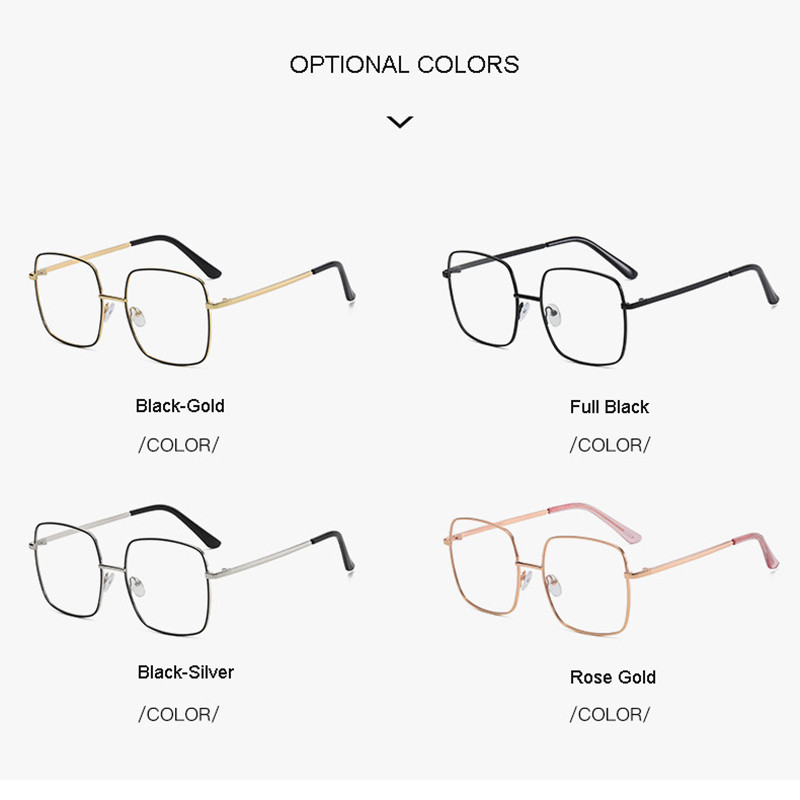Select the Rose Gold color label
The image size is (800, 800).
[x=613, y=677]
